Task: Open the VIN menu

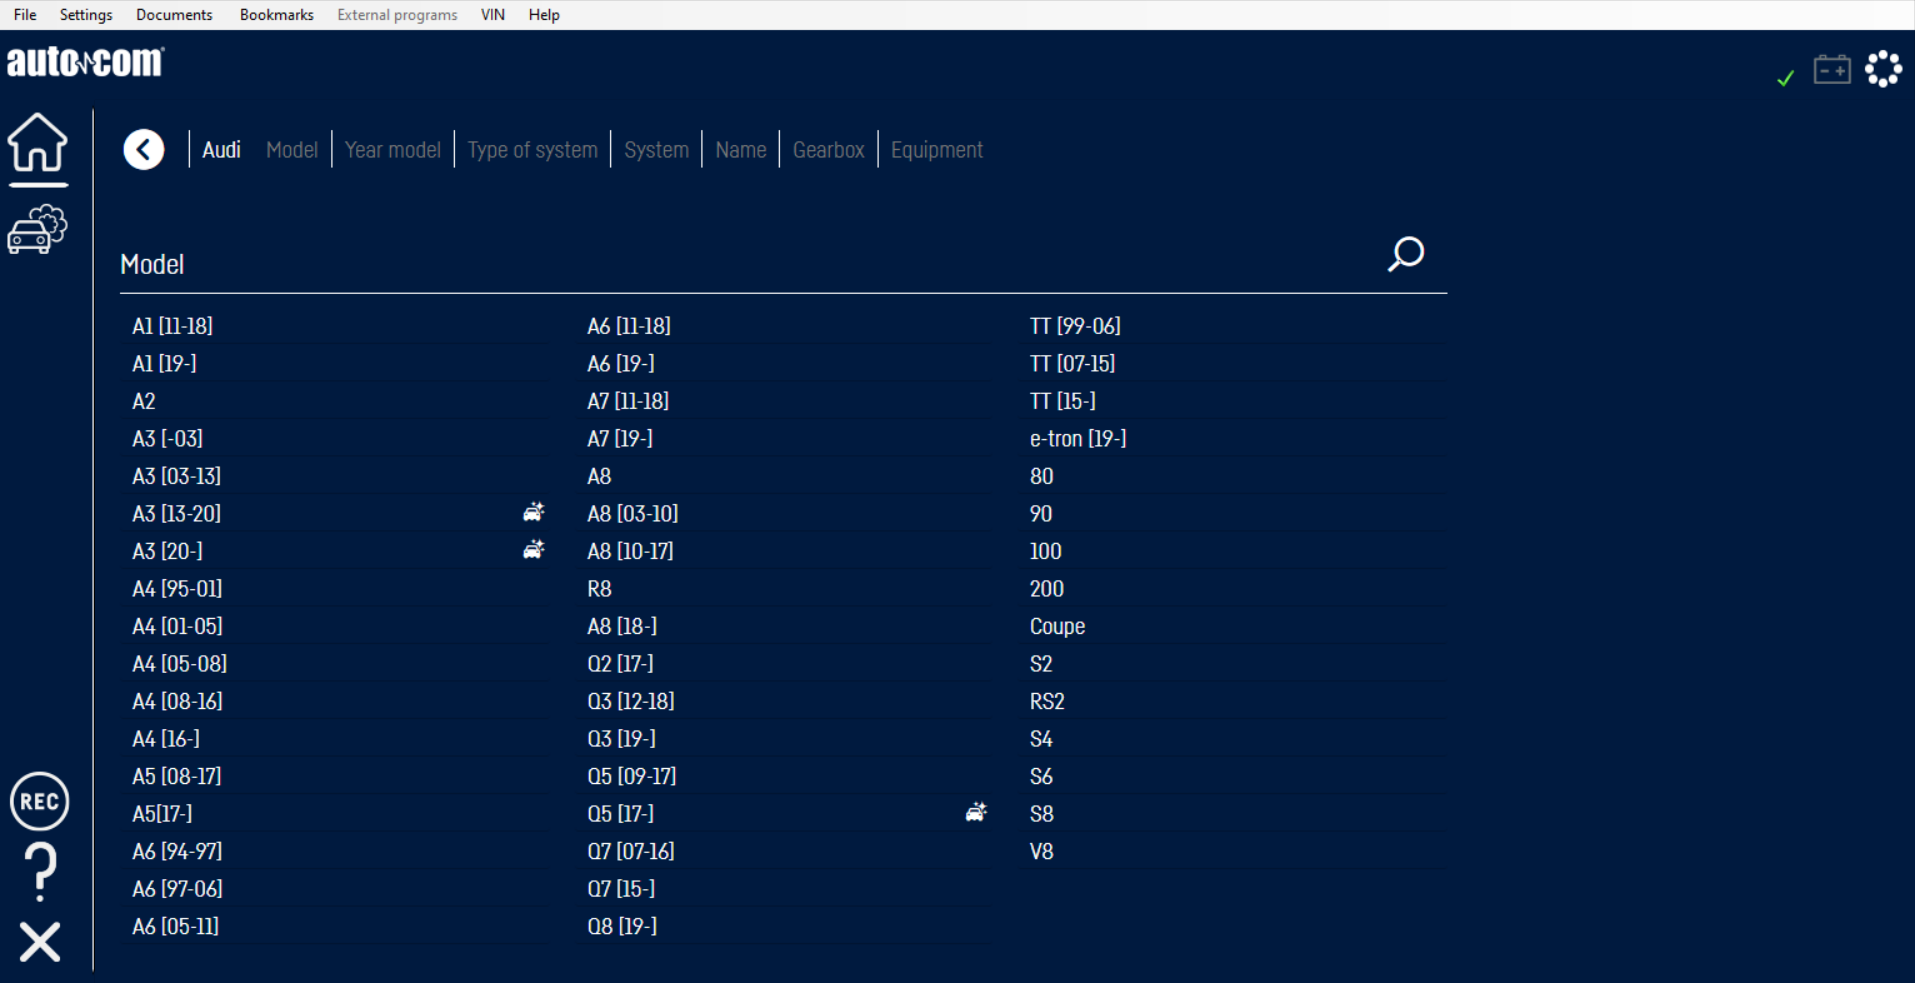Action: (x=493, y=15)
